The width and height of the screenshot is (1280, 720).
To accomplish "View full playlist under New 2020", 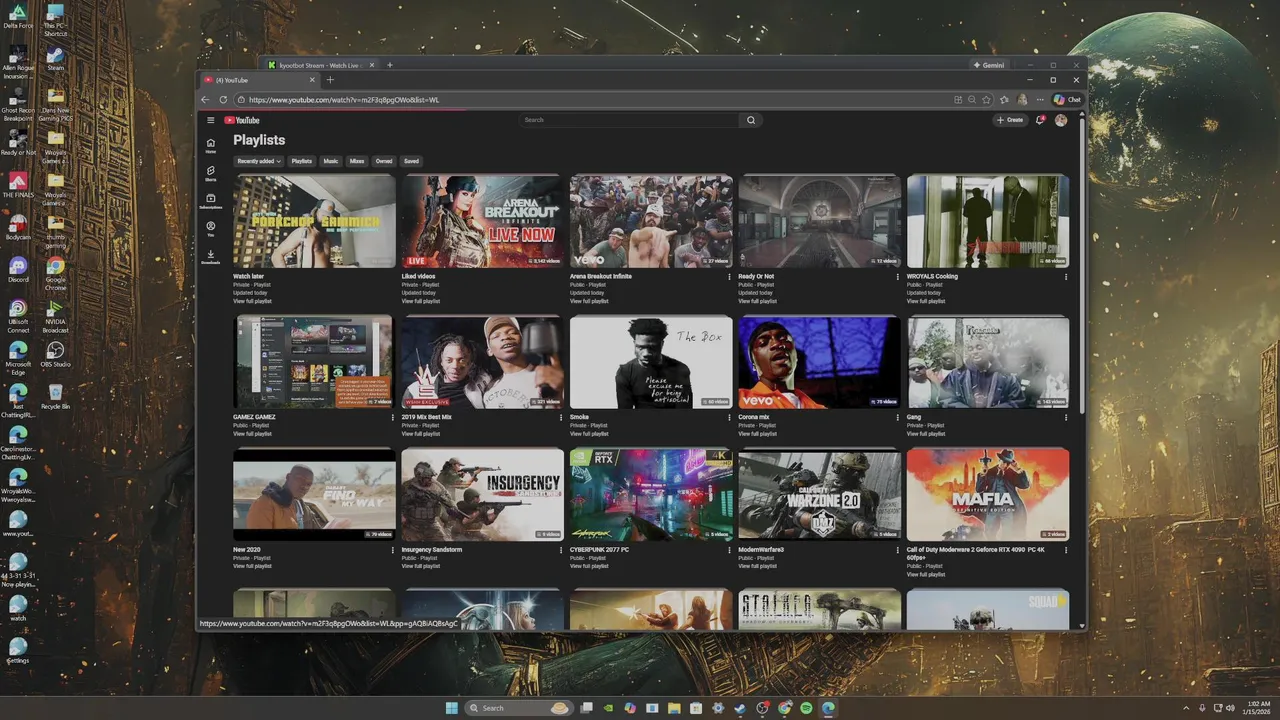I will coord(252,566).
